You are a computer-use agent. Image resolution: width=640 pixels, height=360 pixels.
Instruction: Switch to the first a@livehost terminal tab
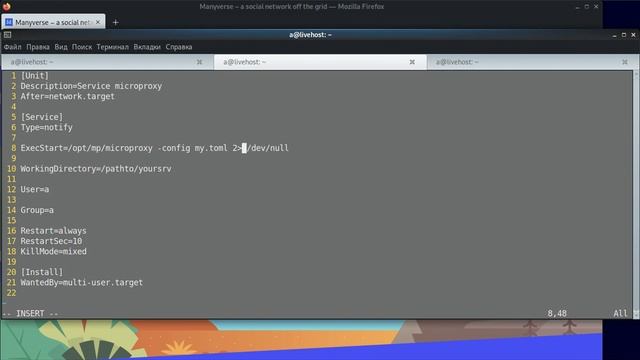coord(107,62)
